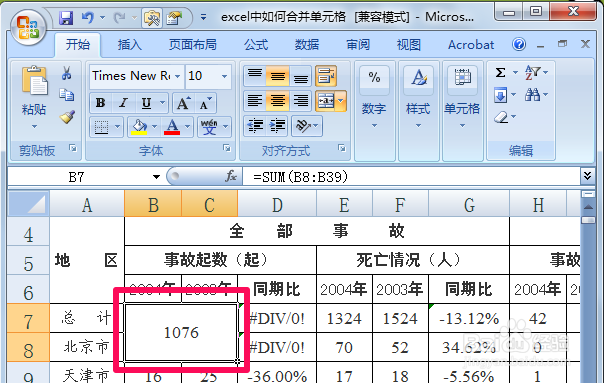Switch to the 开始 tab
This screenshot has height=383, width=604.
tap(77, 45)
